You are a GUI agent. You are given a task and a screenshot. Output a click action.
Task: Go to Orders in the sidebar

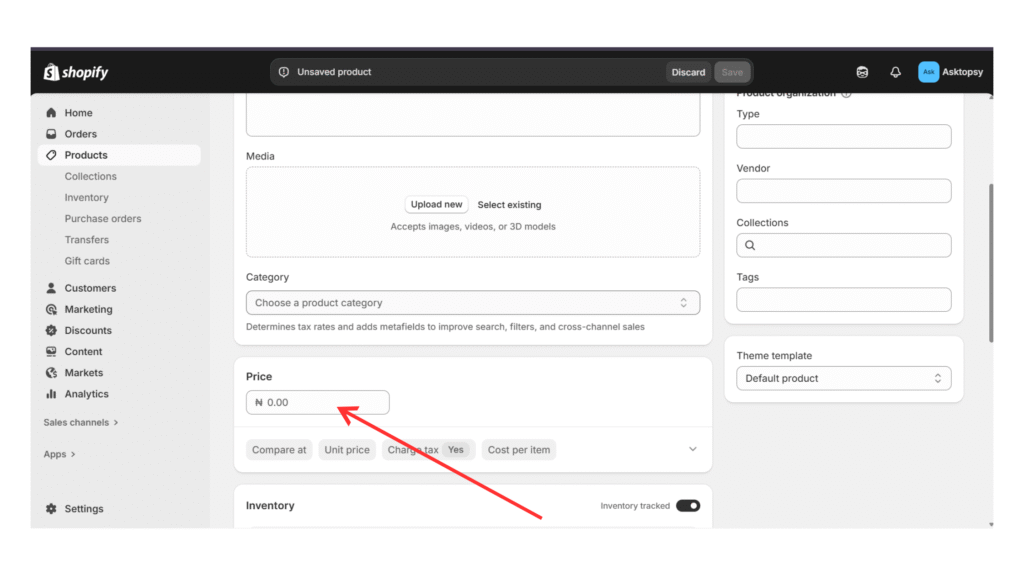(x=80, y=134)
